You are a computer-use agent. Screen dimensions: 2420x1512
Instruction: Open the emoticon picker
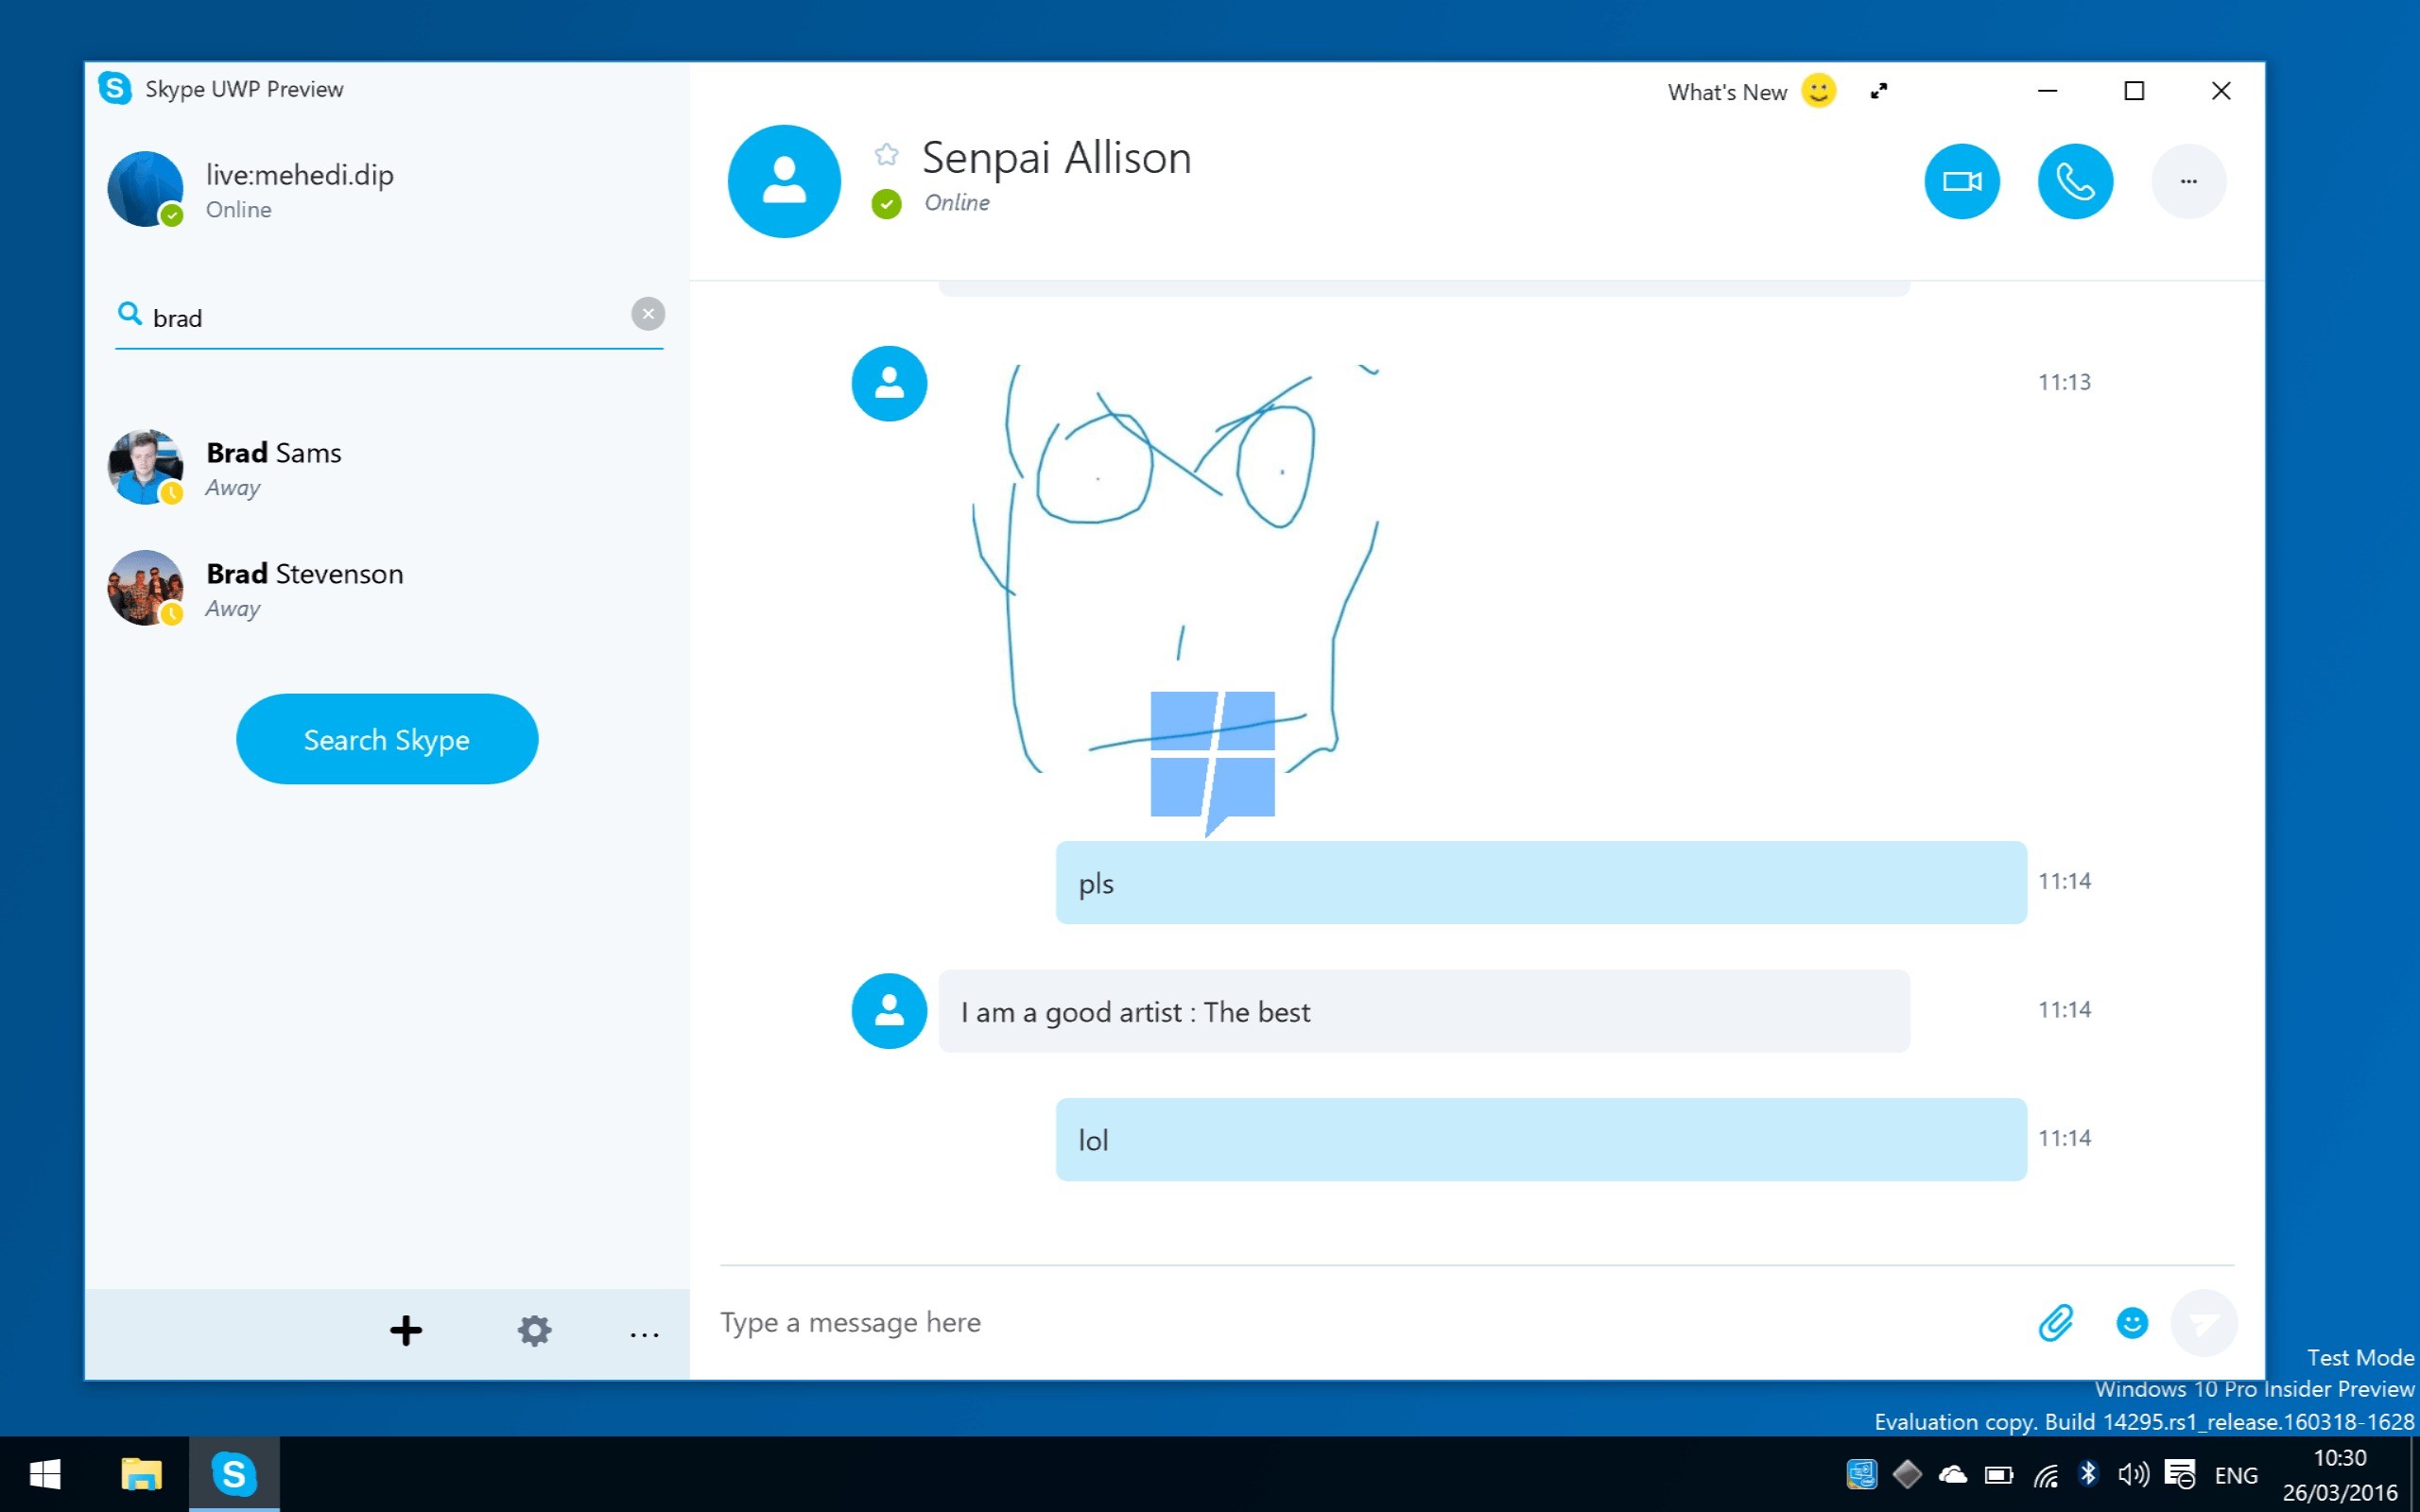coord(2131,1322)
